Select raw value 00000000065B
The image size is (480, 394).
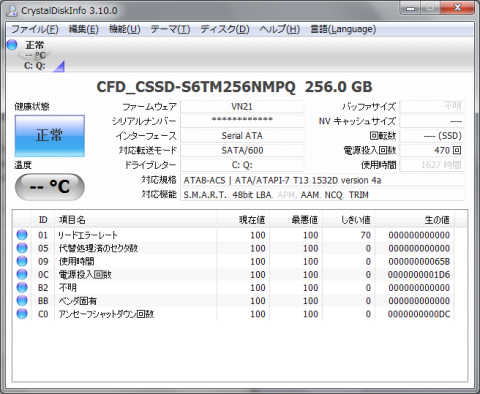[419, 261]
